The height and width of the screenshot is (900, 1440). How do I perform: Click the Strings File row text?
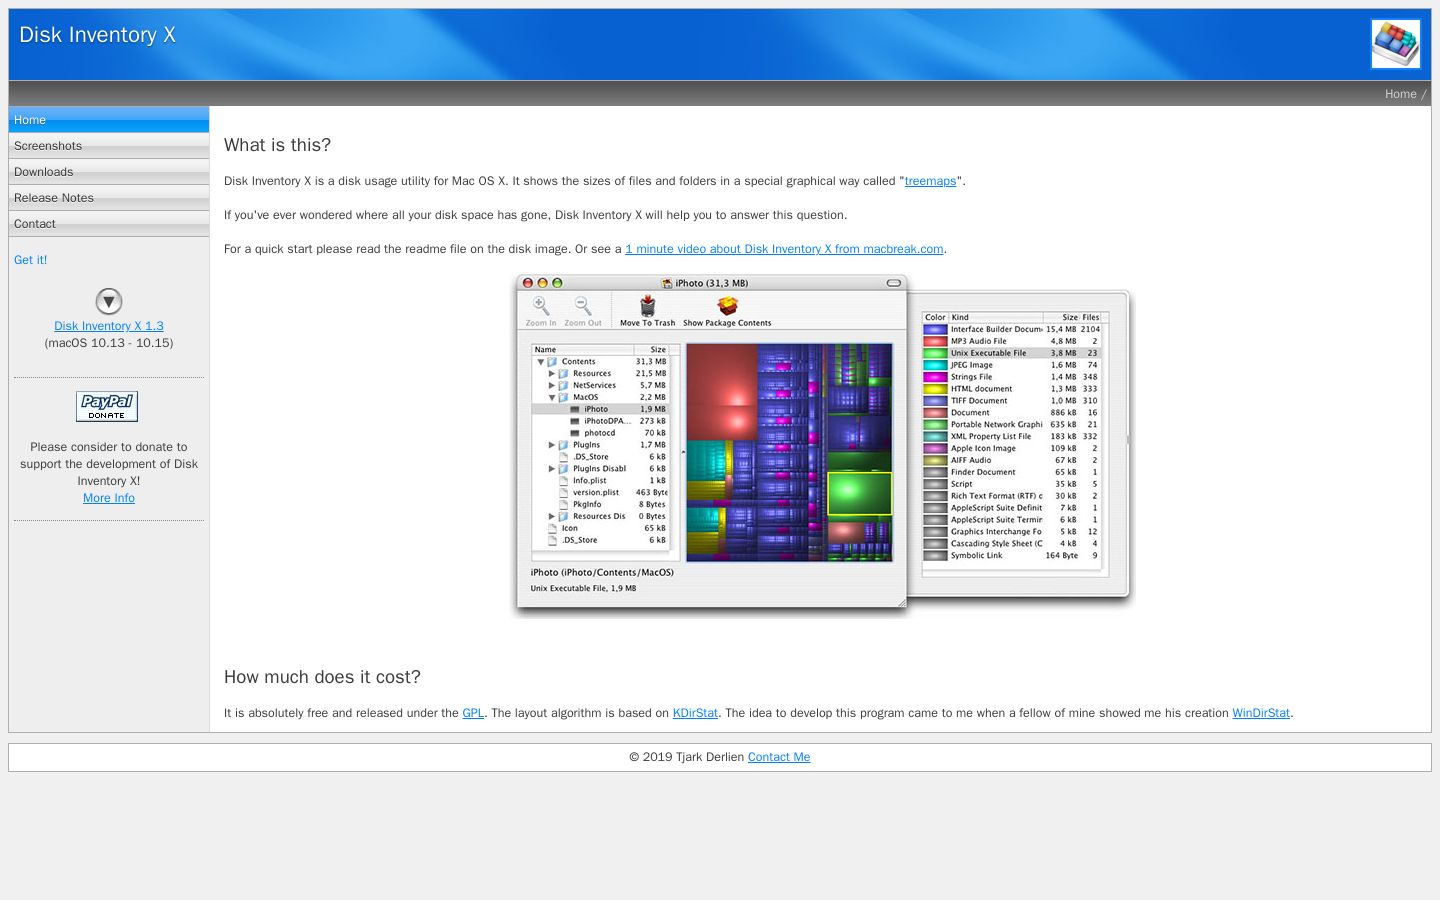click(972, 377)
